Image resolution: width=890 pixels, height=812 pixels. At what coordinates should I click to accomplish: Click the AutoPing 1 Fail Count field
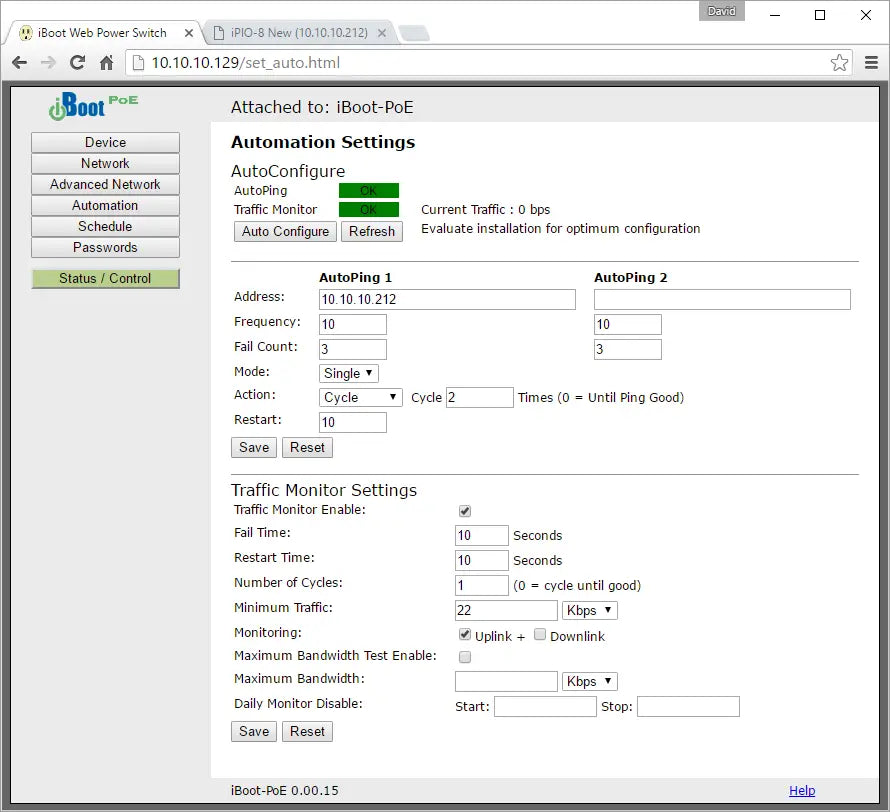[352, 350]
